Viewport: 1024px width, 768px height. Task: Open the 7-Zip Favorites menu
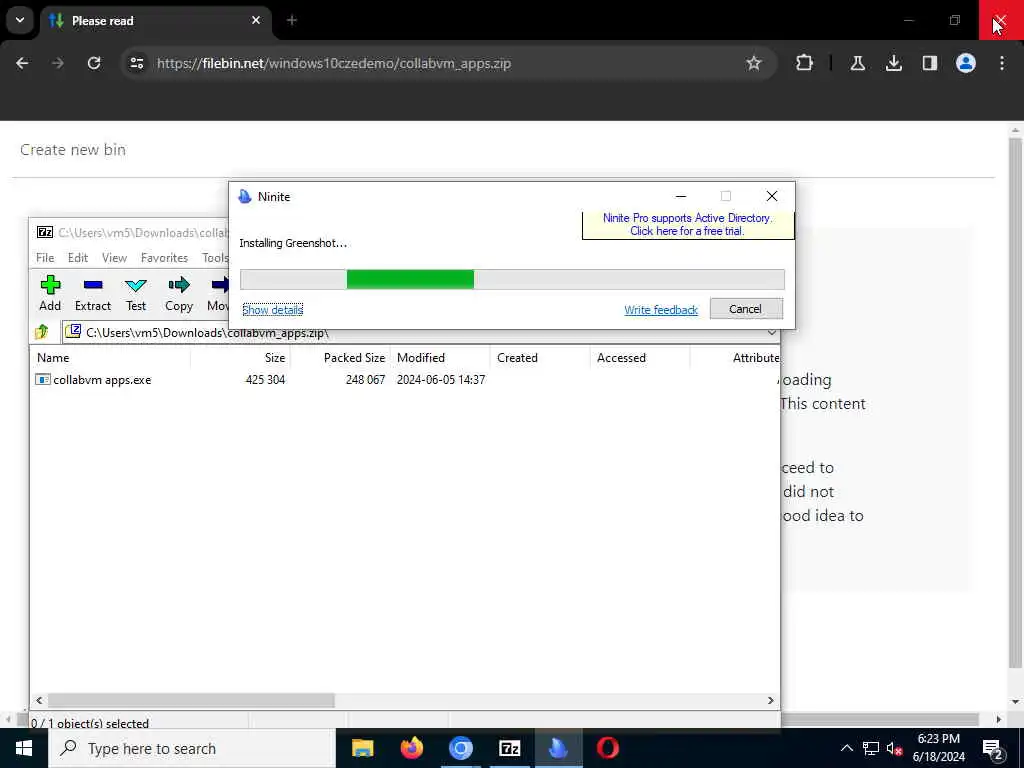pyautogui.click(x=164, y=257)
